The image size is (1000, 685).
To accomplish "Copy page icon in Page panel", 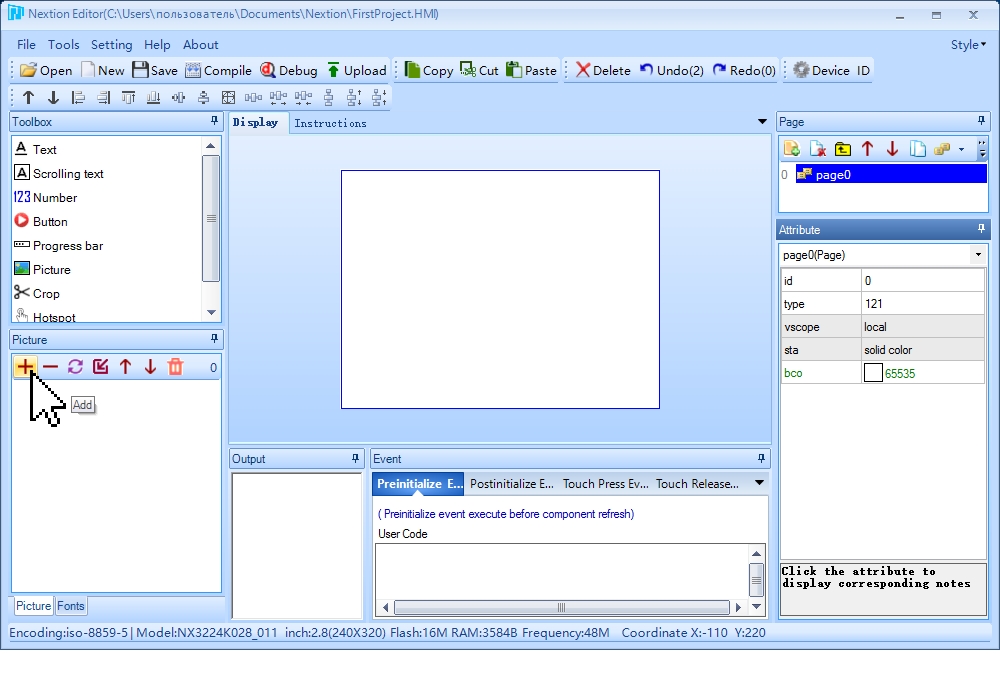I will click(917, 149).
